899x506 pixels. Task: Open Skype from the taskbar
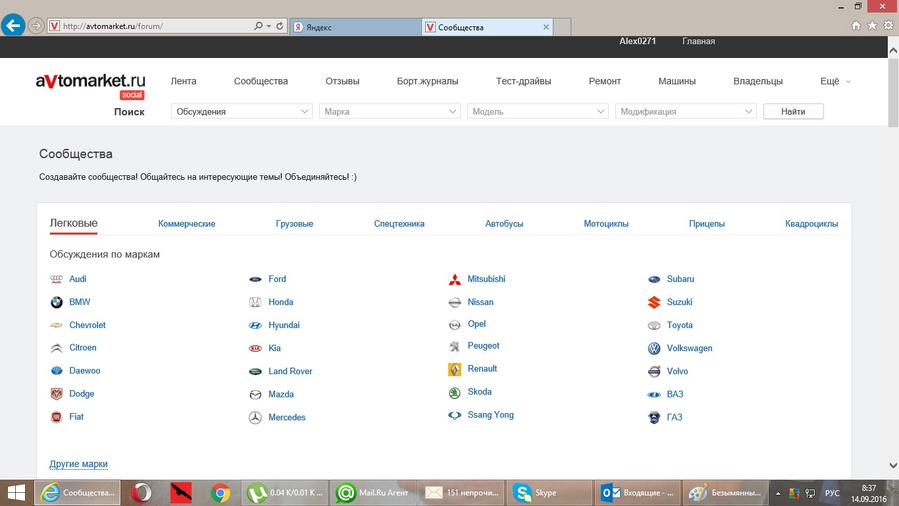pyautogui.click(x=548, y=493)
